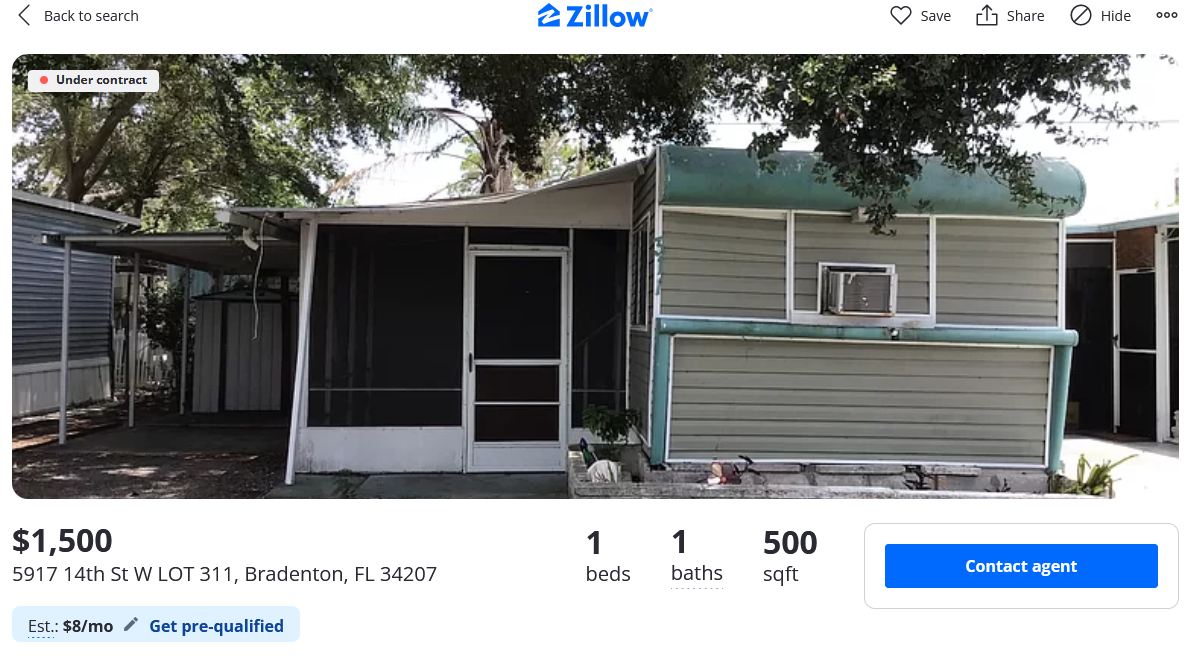Click the red Under contract status dot
Screen dimensions: 1200x661
pos(44,80)
